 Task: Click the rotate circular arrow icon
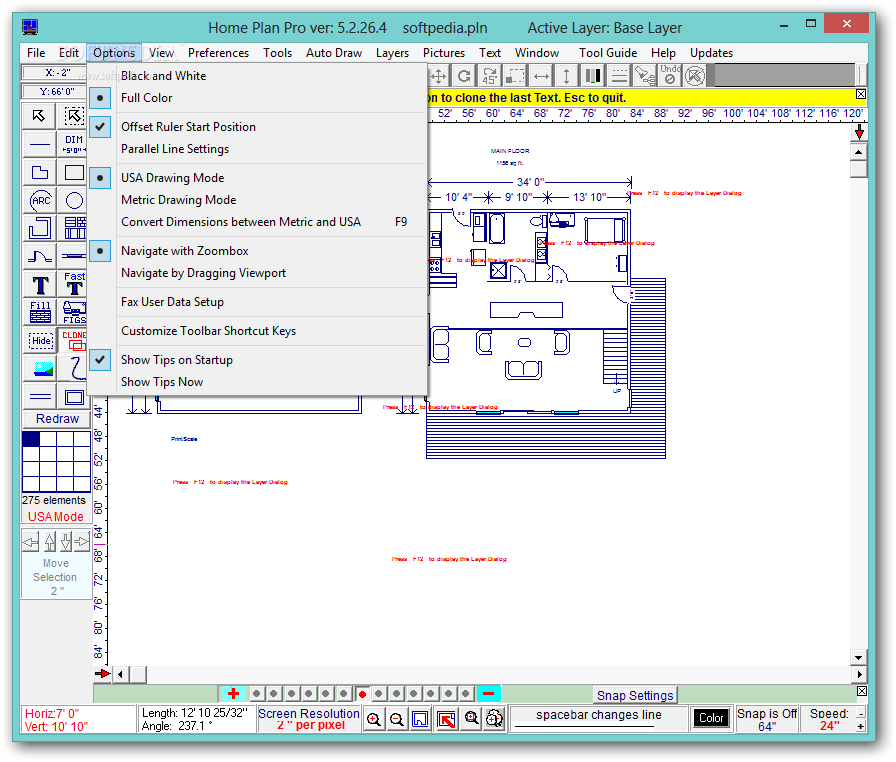click(464, 75)
